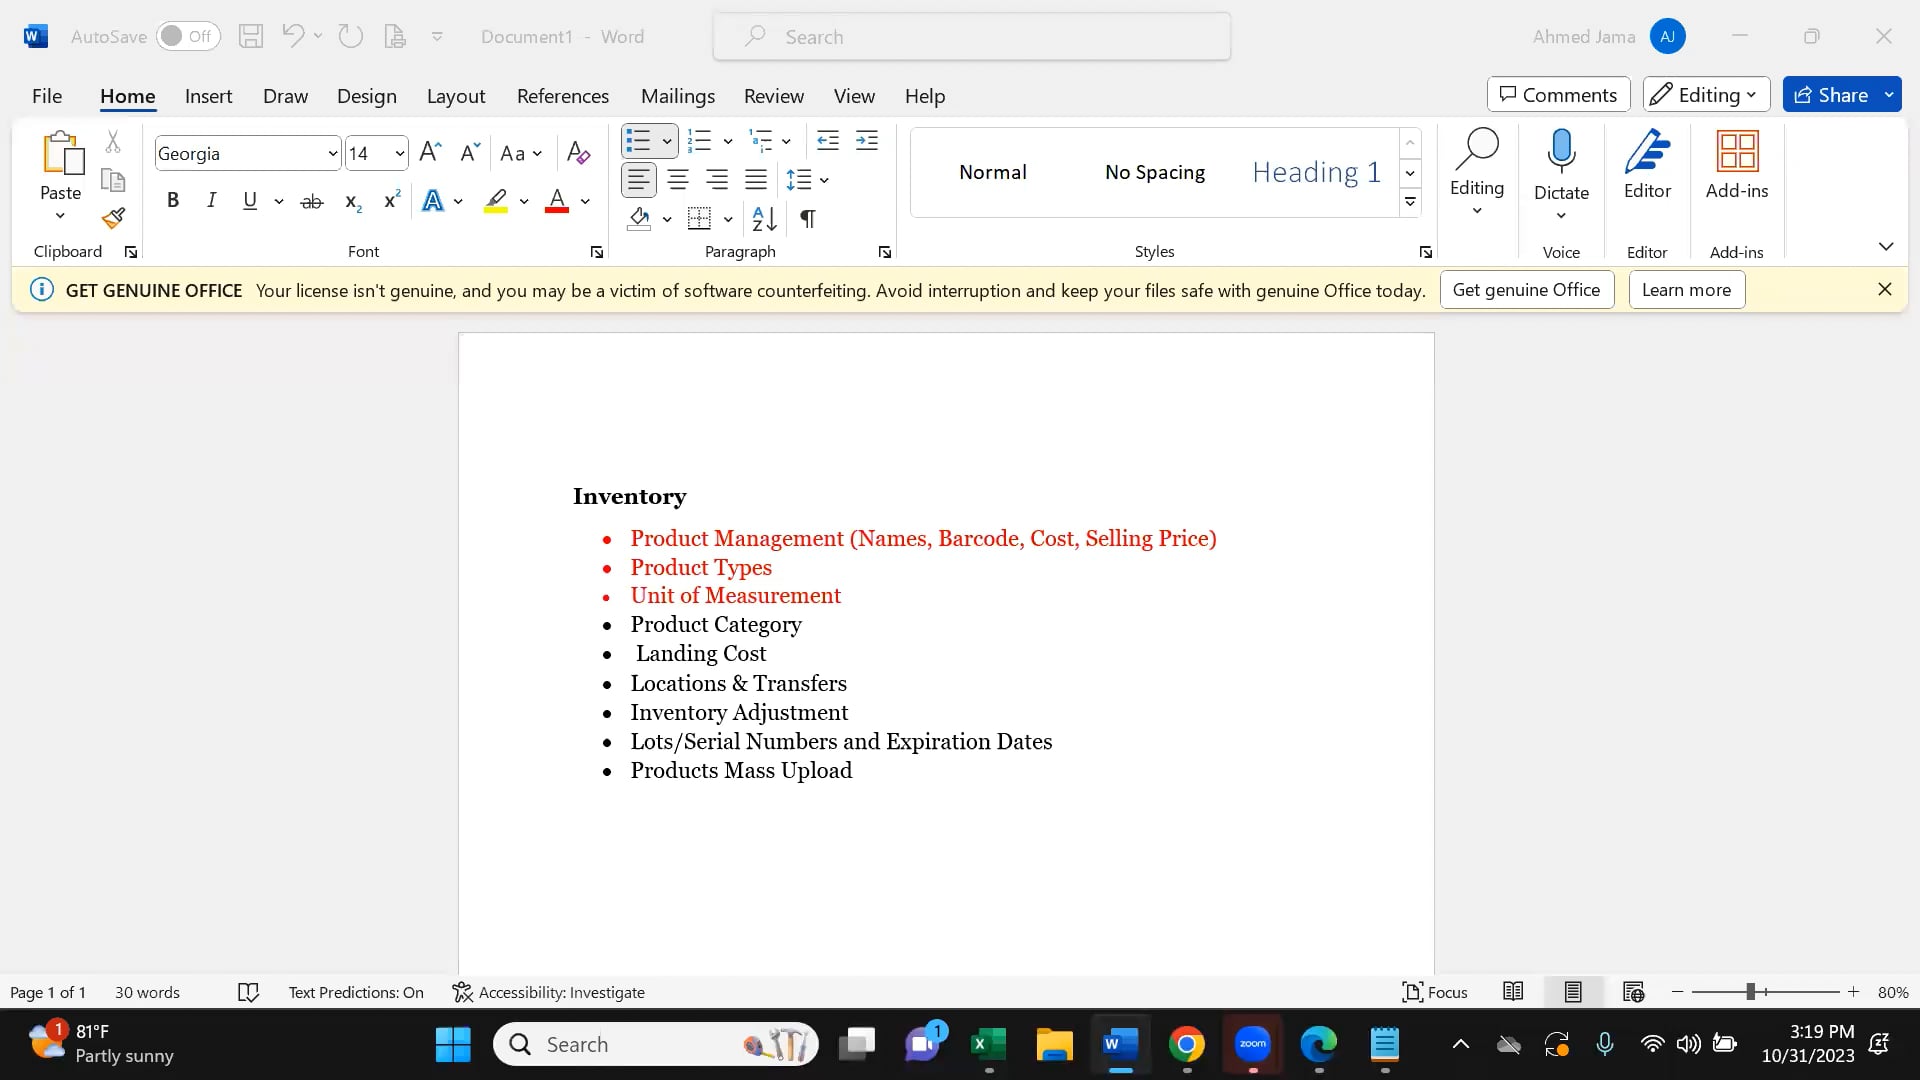Toggle Bold formatting button
1920x1080 pixels.
[x=173, y=201]
